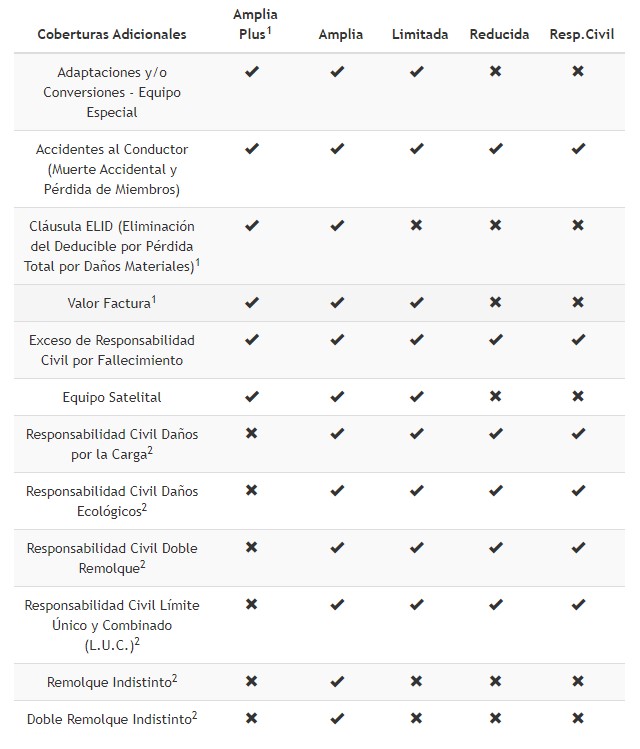Image resolution: width=640 pixels, height=749 pixels.
Task: Click Amplia Plus cross for Responsabilidad Civil Daños Ecológicos
Action: [252, 491]
